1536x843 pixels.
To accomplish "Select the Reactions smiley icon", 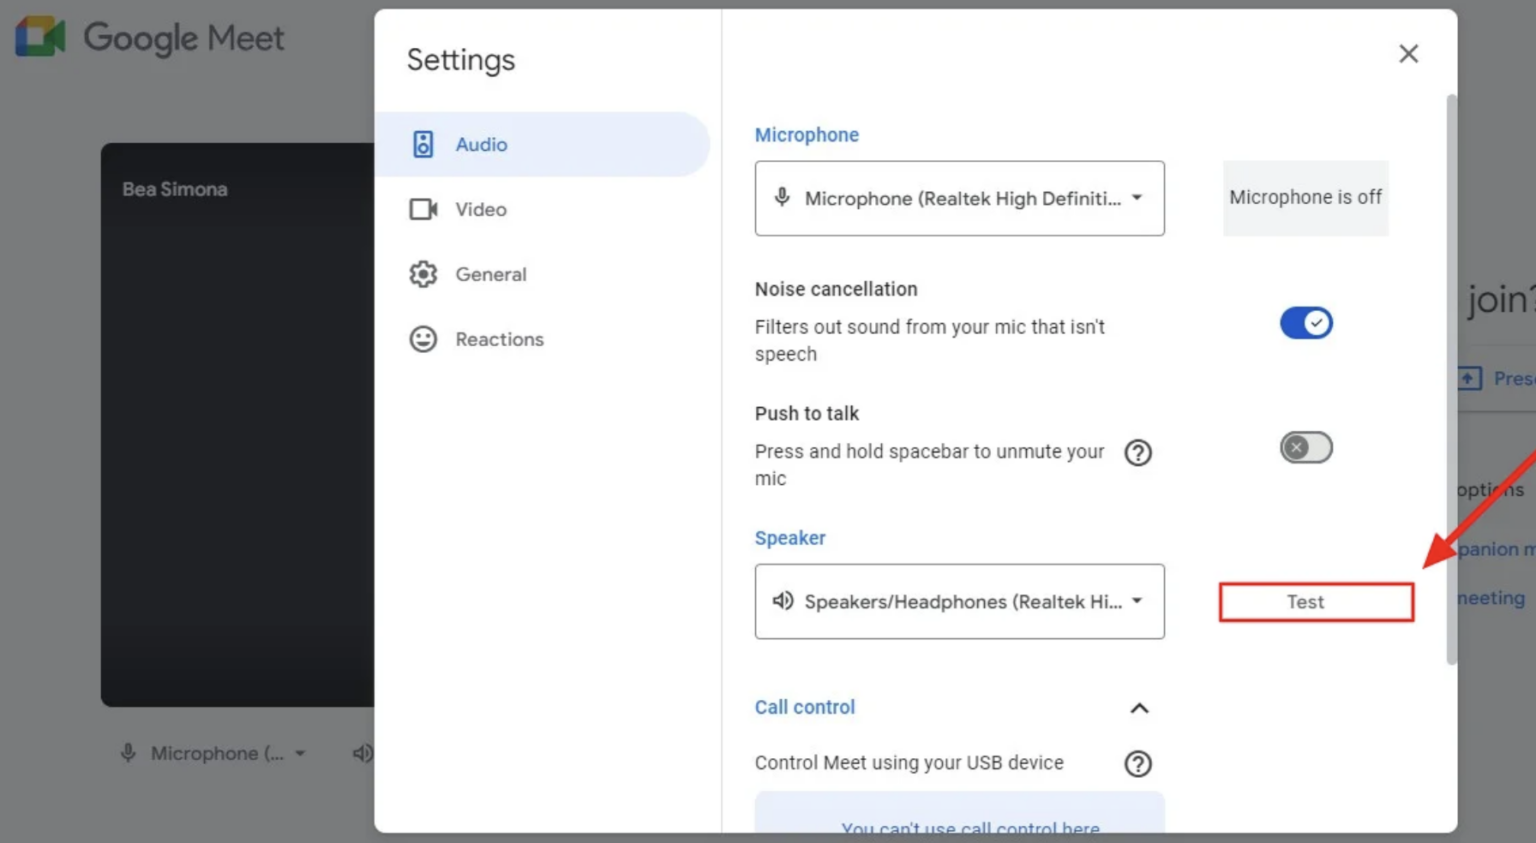I will pos(423,339).
